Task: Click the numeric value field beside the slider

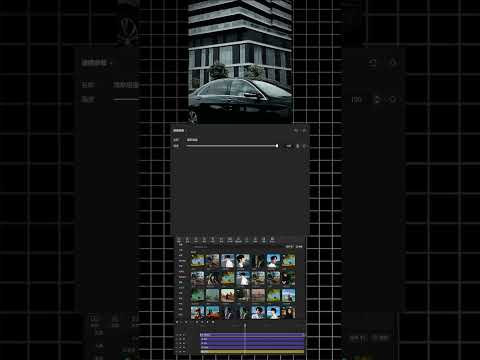Action: pos(289,146)
